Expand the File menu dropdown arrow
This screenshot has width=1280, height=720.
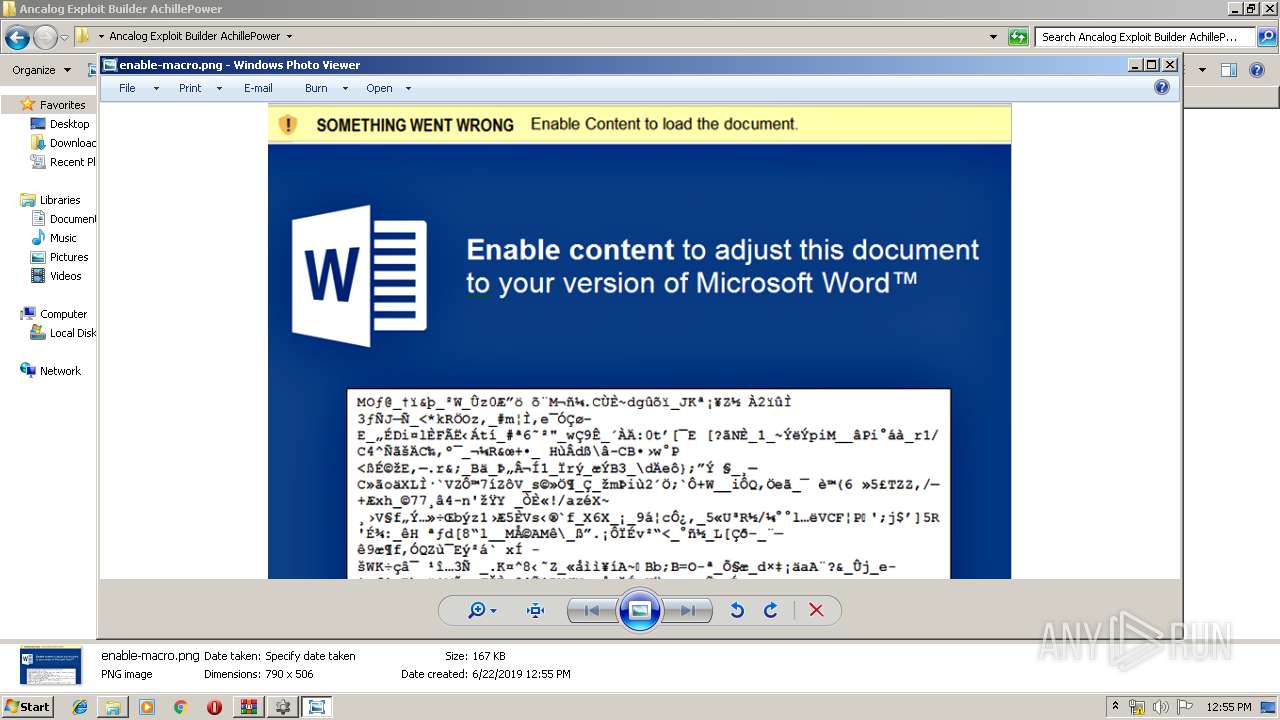(156, 89)
